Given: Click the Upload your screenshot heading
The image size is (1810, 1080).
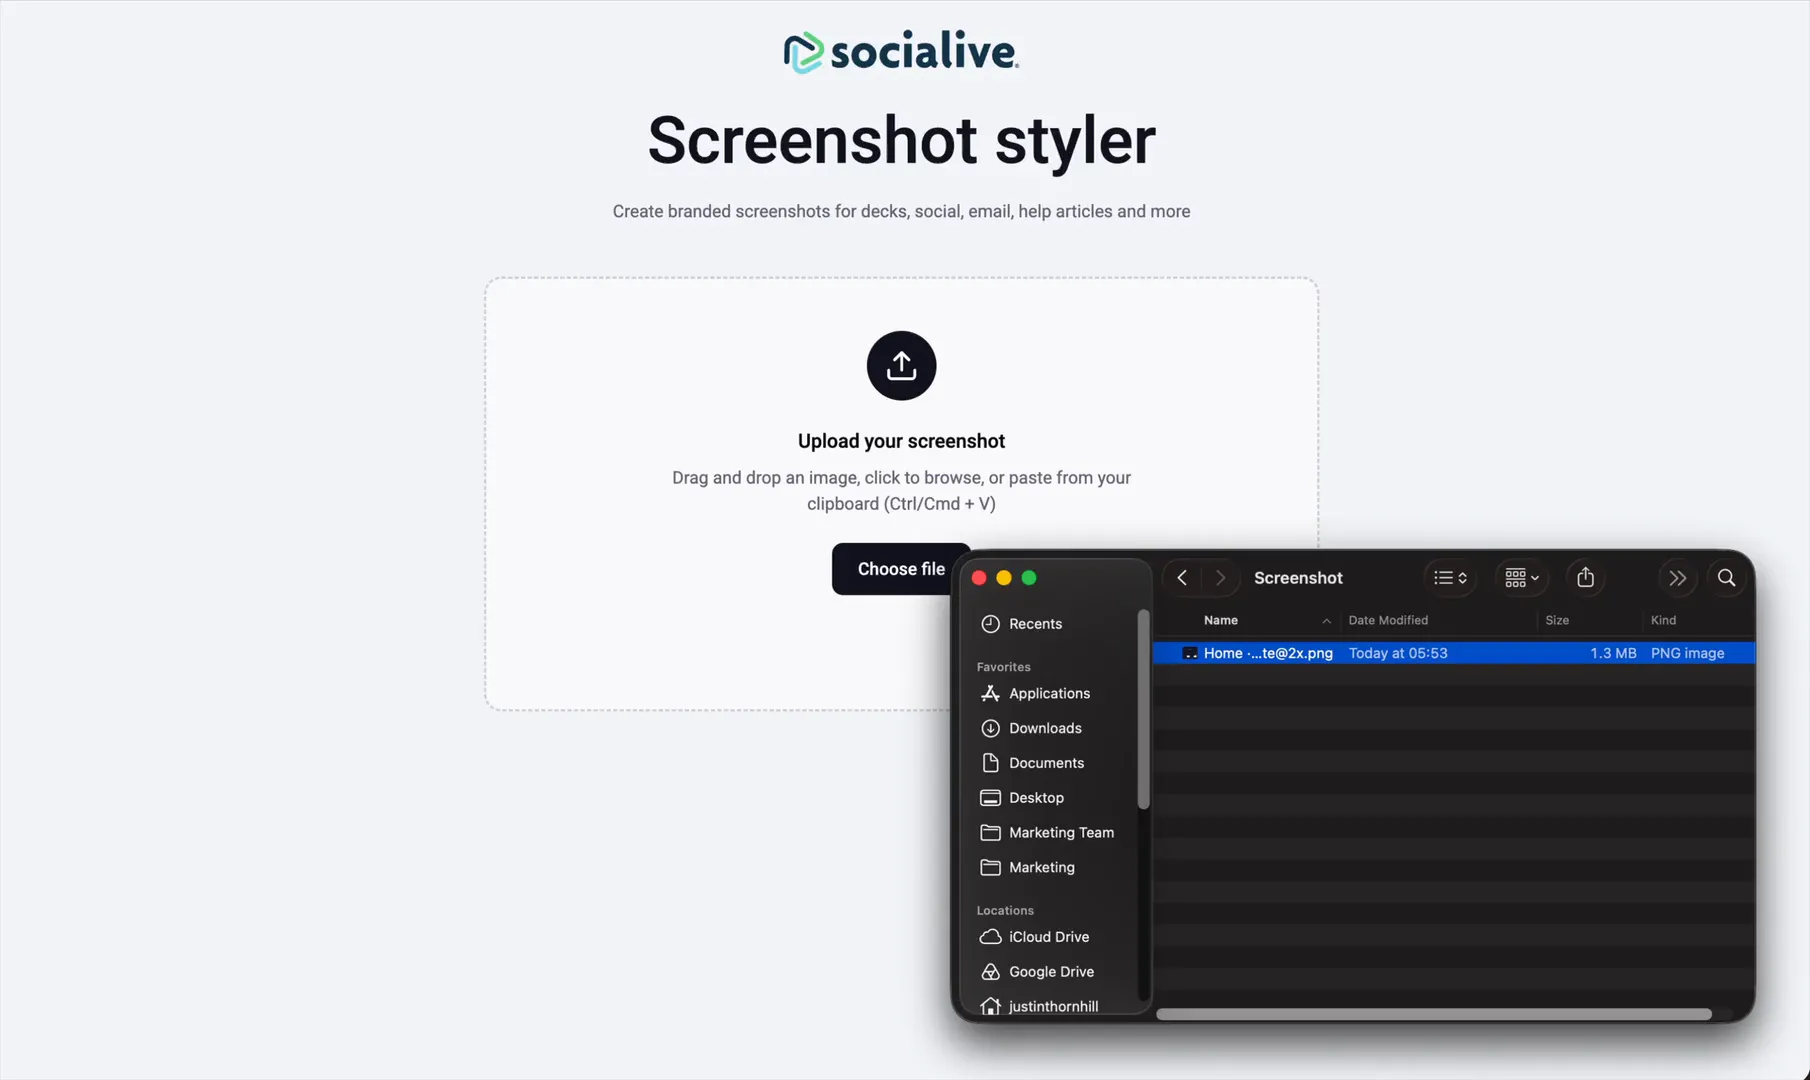Looking at the screenshot, I should pyautogui.click(x=901, y=441).
